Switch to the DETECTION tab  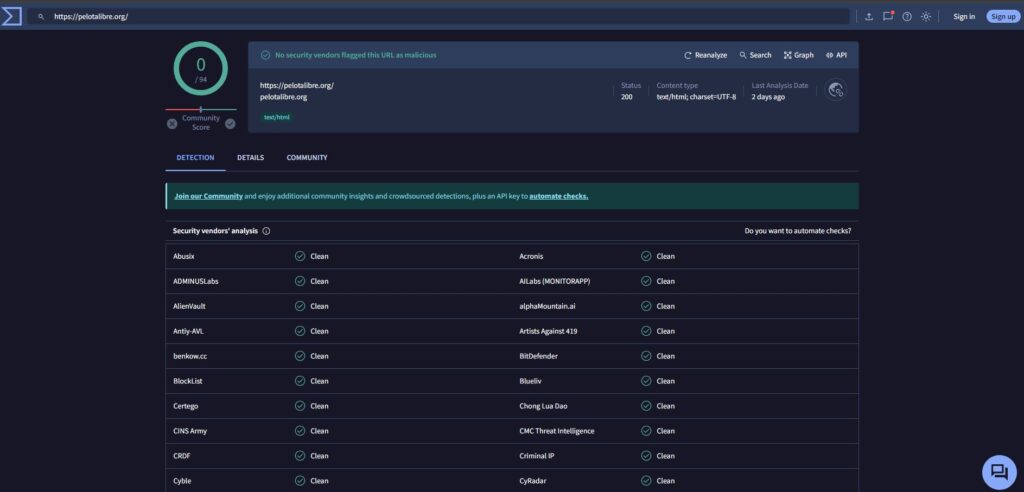195,157
